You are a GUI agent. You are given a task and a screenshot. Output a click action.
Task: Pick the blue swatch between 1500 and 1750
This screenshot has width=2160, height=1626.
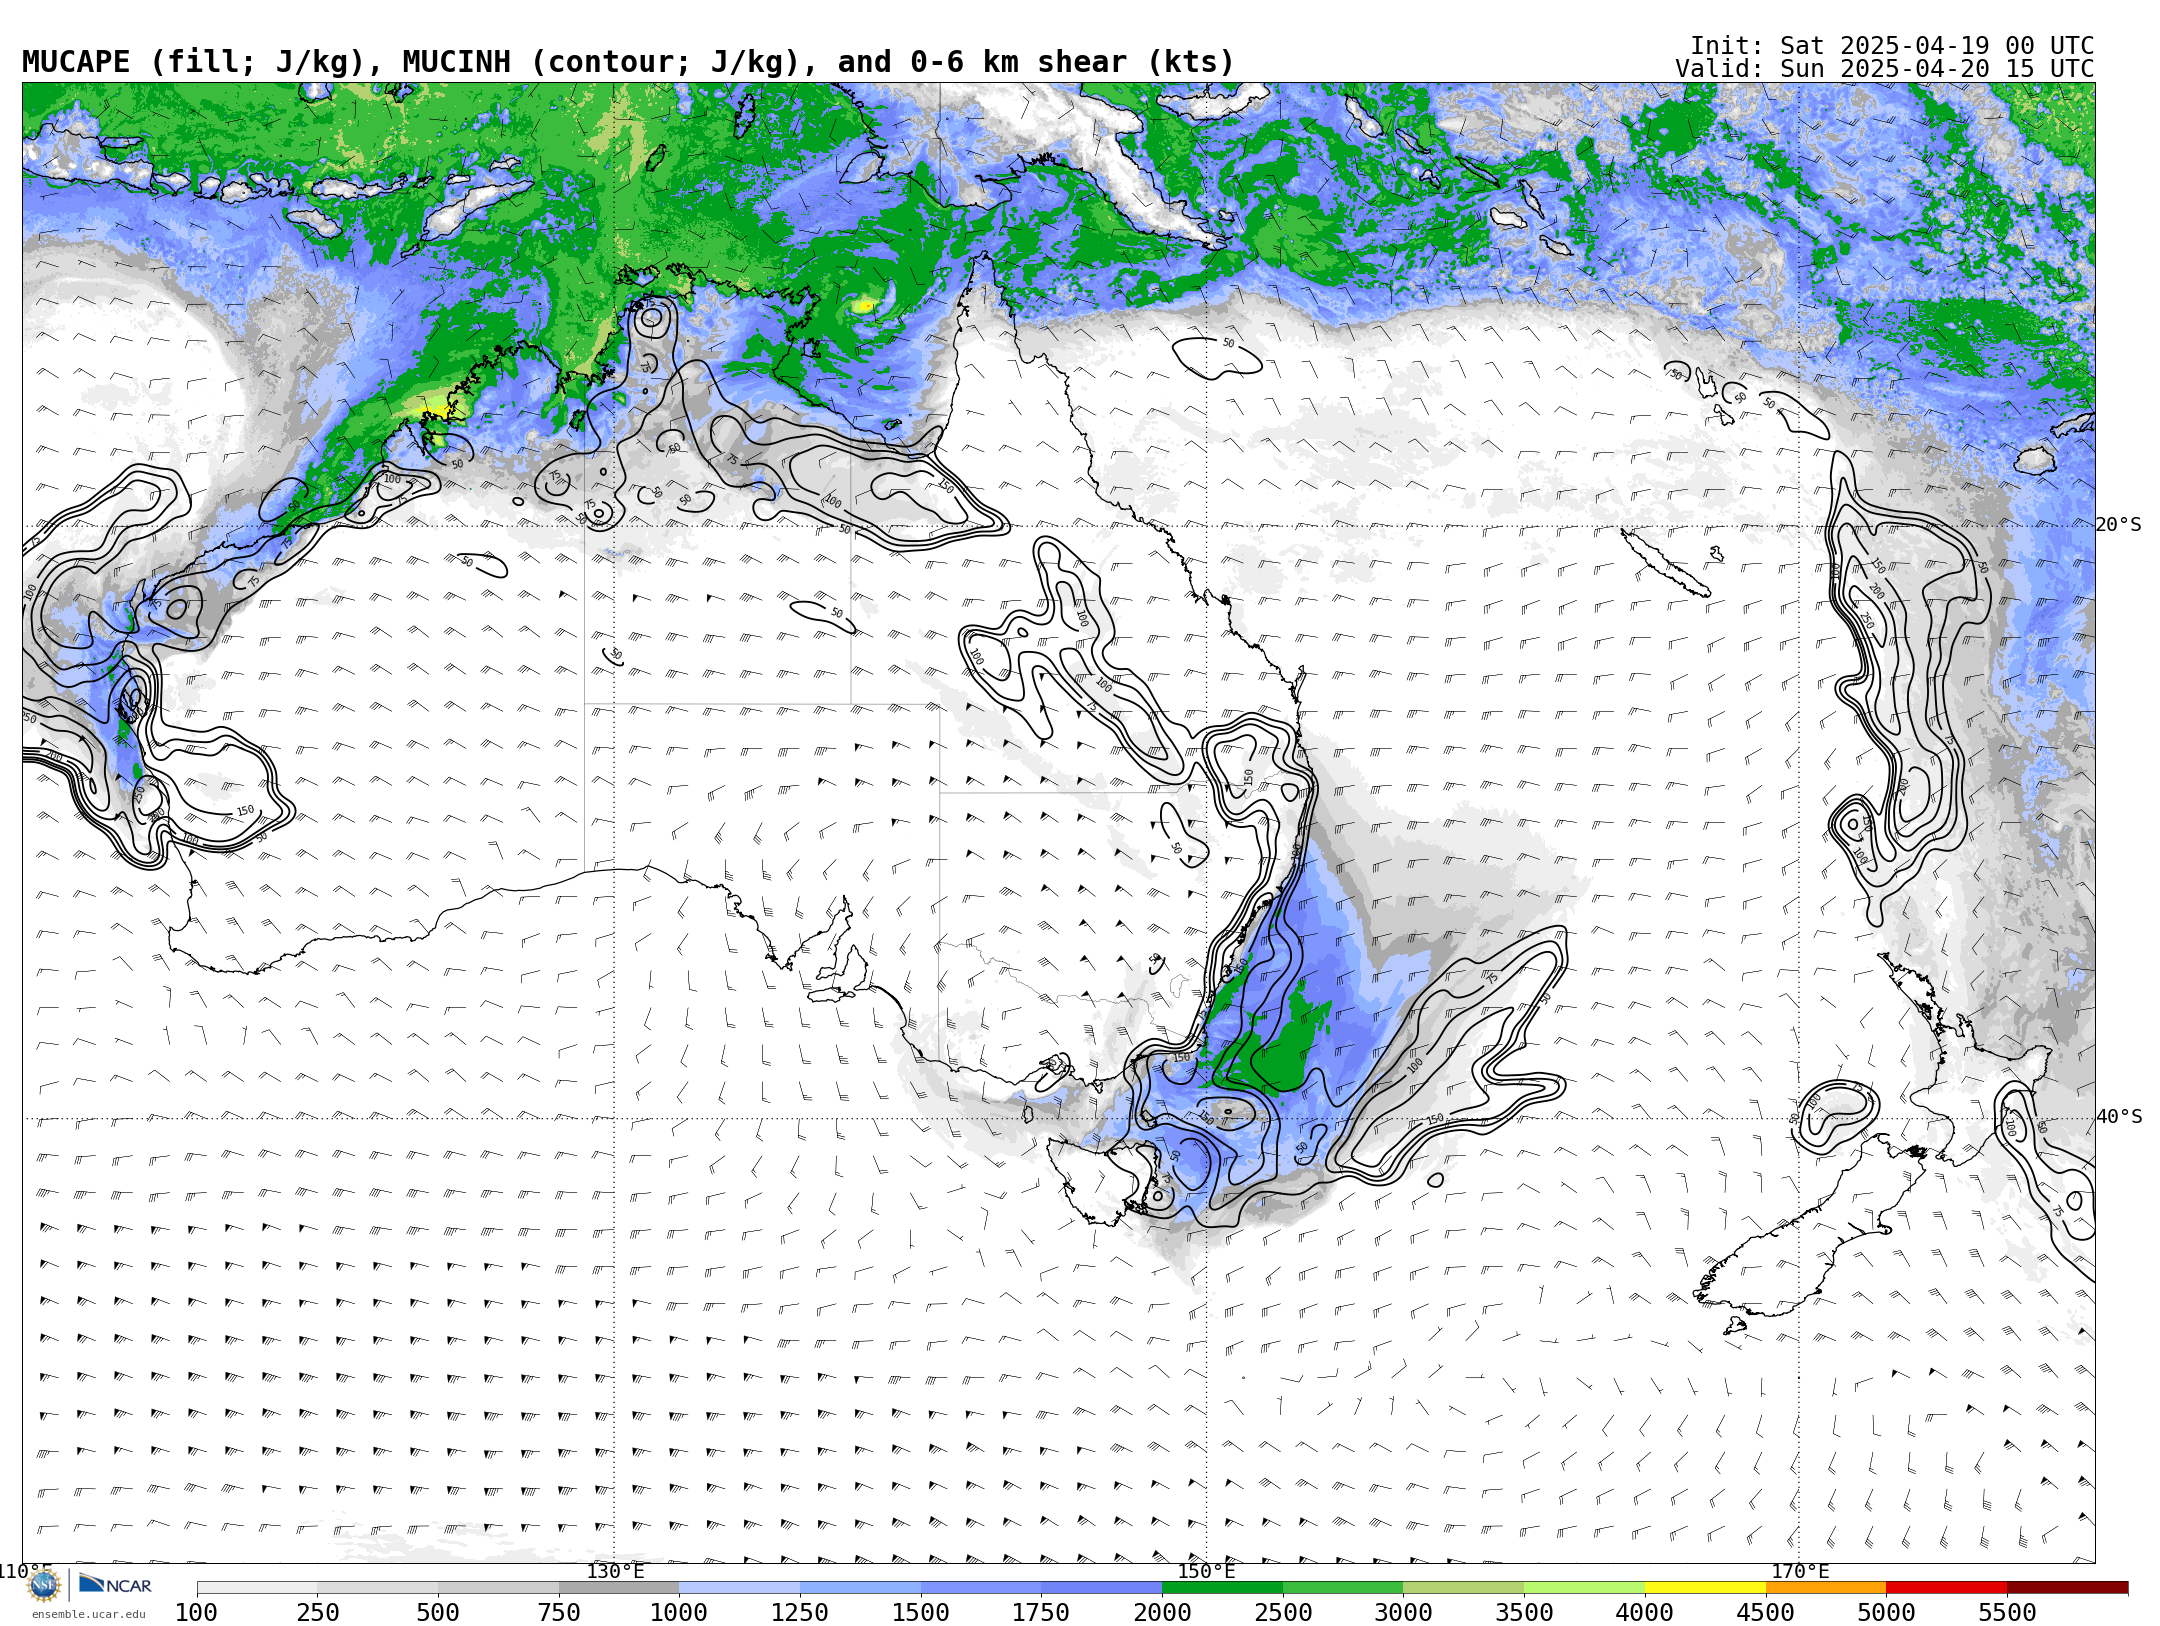point(981,1587)
